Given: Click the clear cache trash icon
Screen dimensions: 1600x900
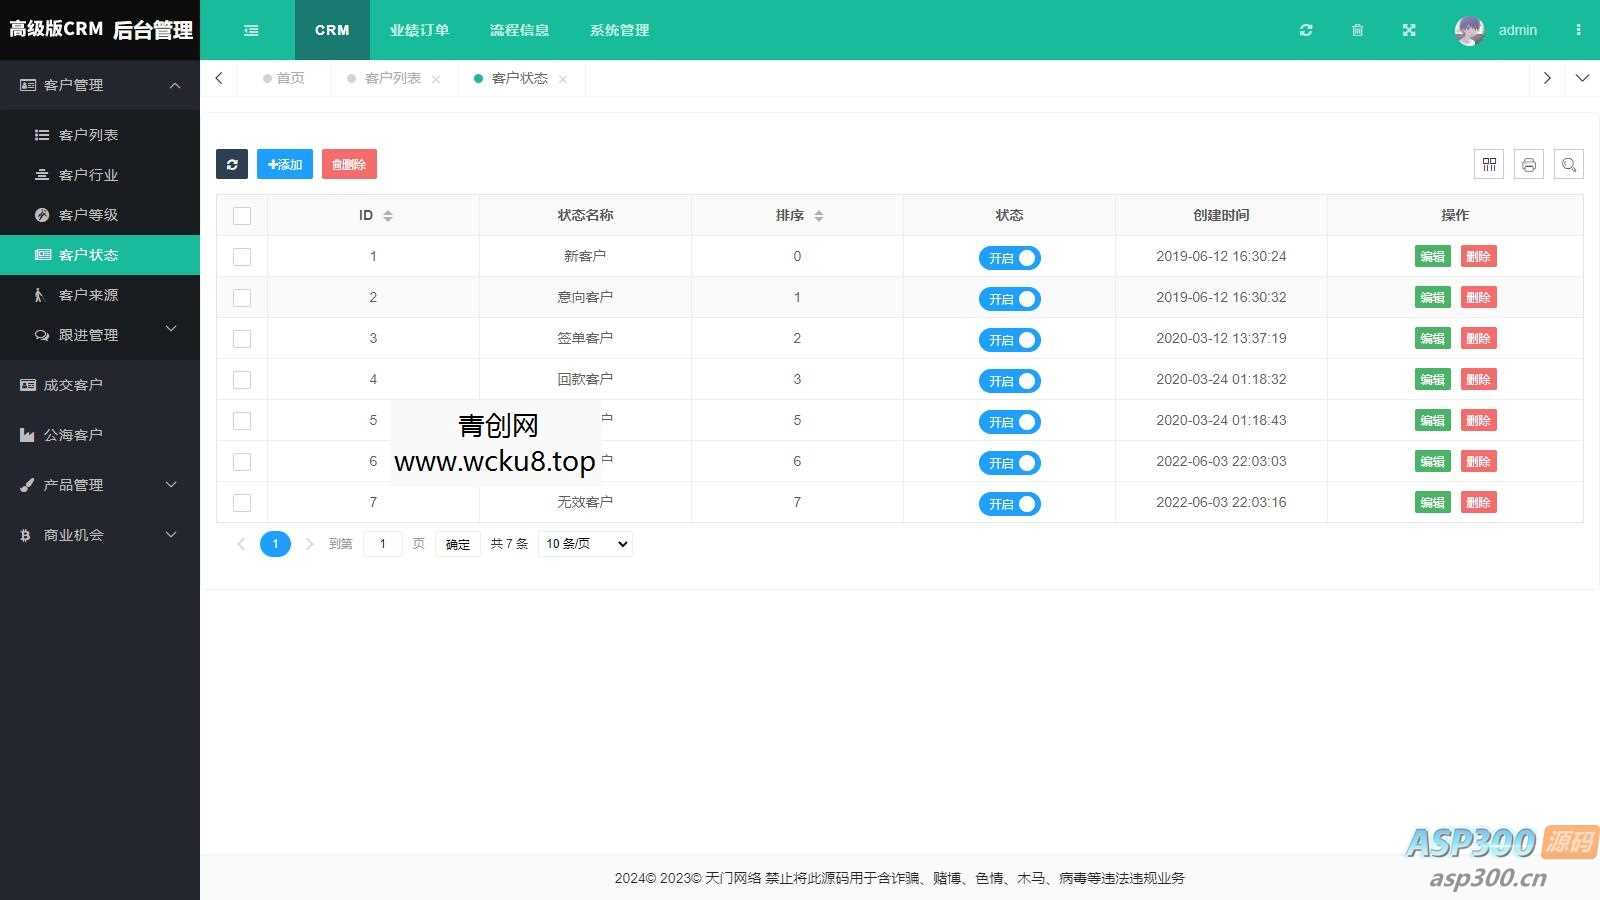Looking at the screenshot, I should tap(1357, 30).
